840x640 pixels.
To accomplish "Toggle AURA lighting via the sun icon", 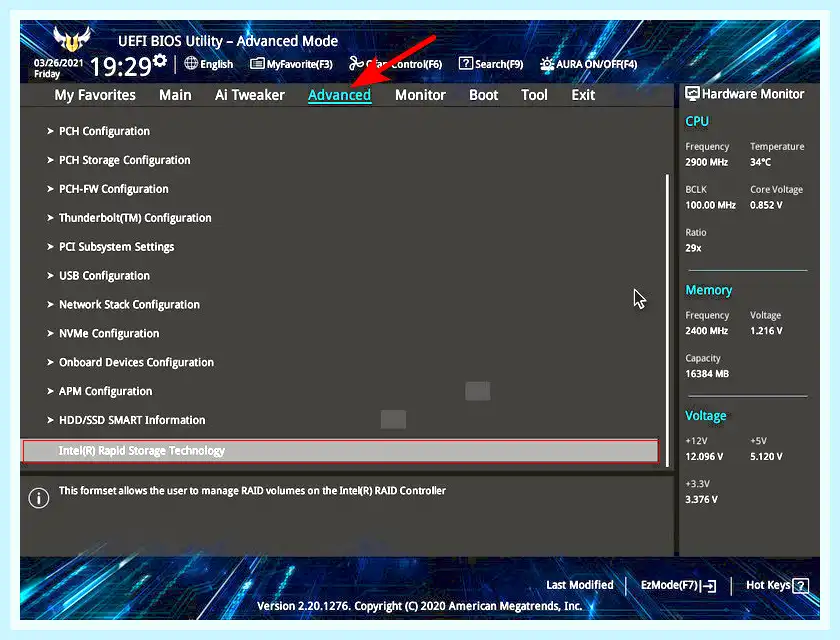I will pos(546,64).
